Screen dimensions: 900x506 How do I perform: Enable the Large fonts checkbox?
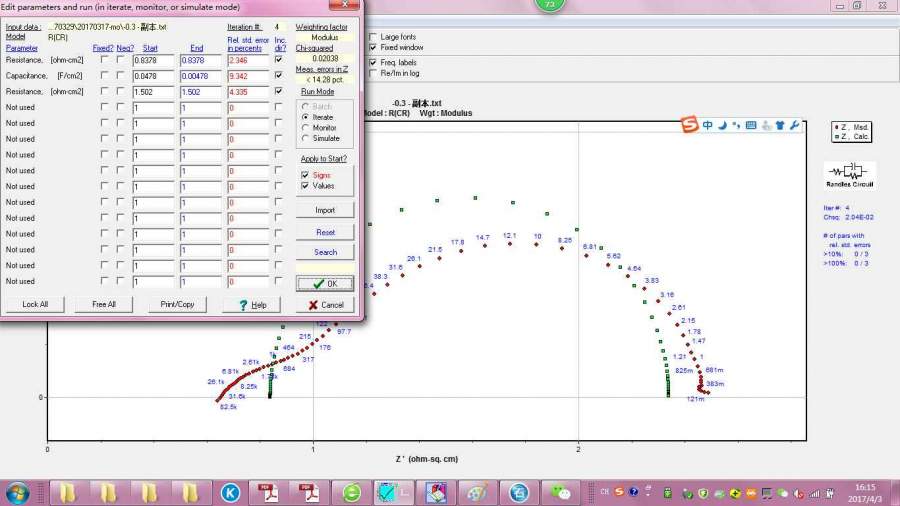pyautogui.click(x=373, y=37)
